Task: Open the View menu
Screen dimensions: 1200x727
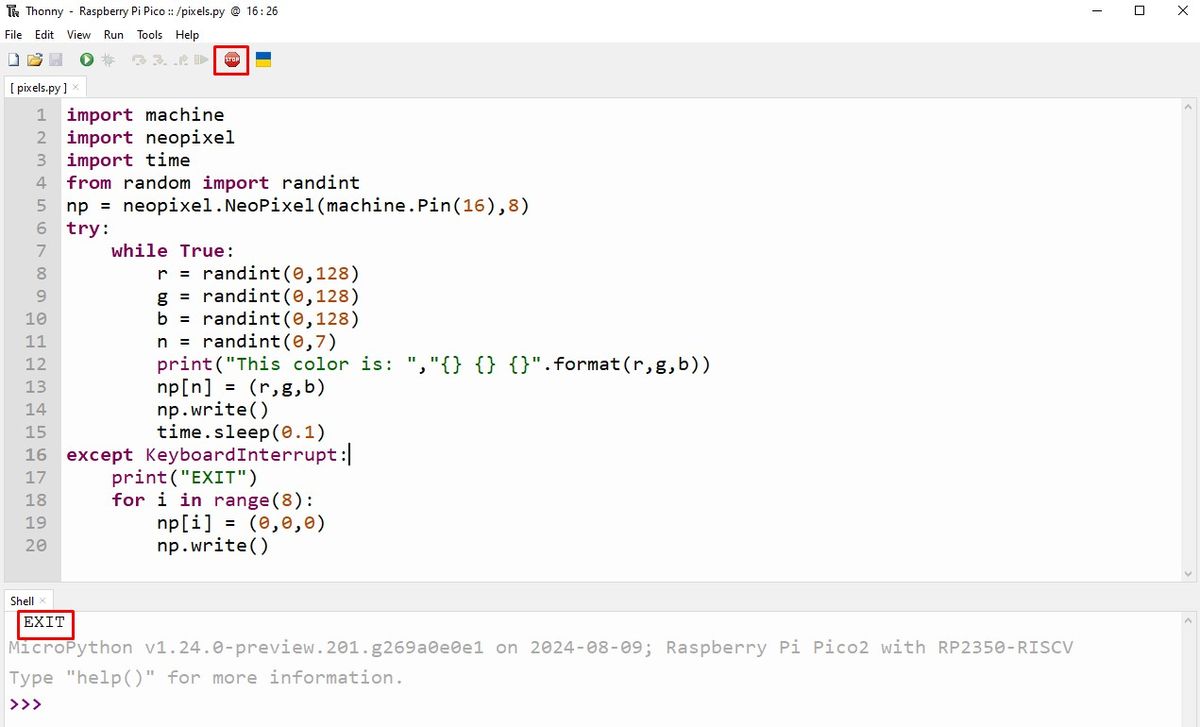Action: pyautogui.click(x=78, y=34)
